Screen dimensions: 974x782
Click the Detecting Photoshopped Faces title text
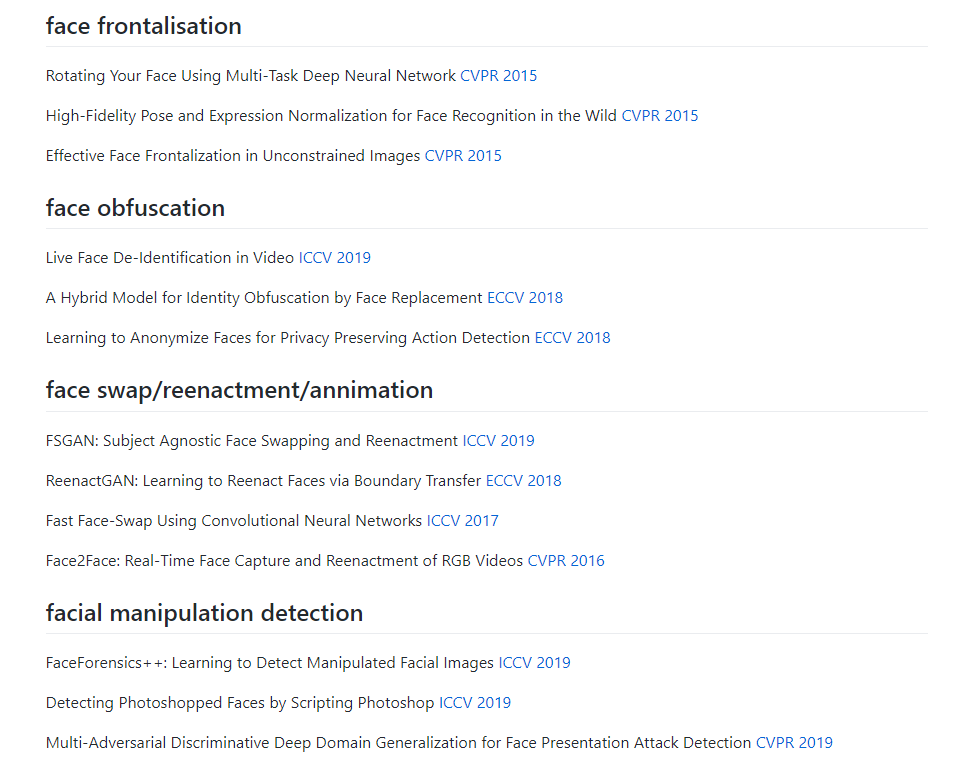(240, 703)
